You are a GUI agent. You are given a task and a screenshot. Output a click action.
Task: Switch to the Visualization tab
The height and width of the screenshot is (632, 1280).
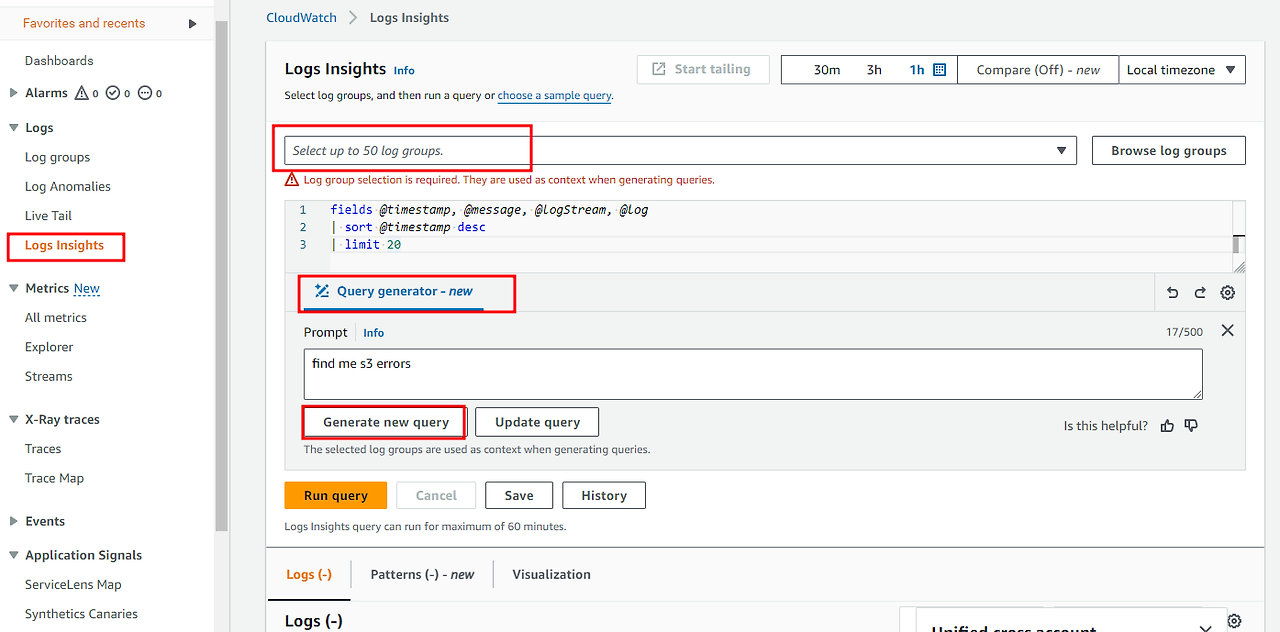551,574
